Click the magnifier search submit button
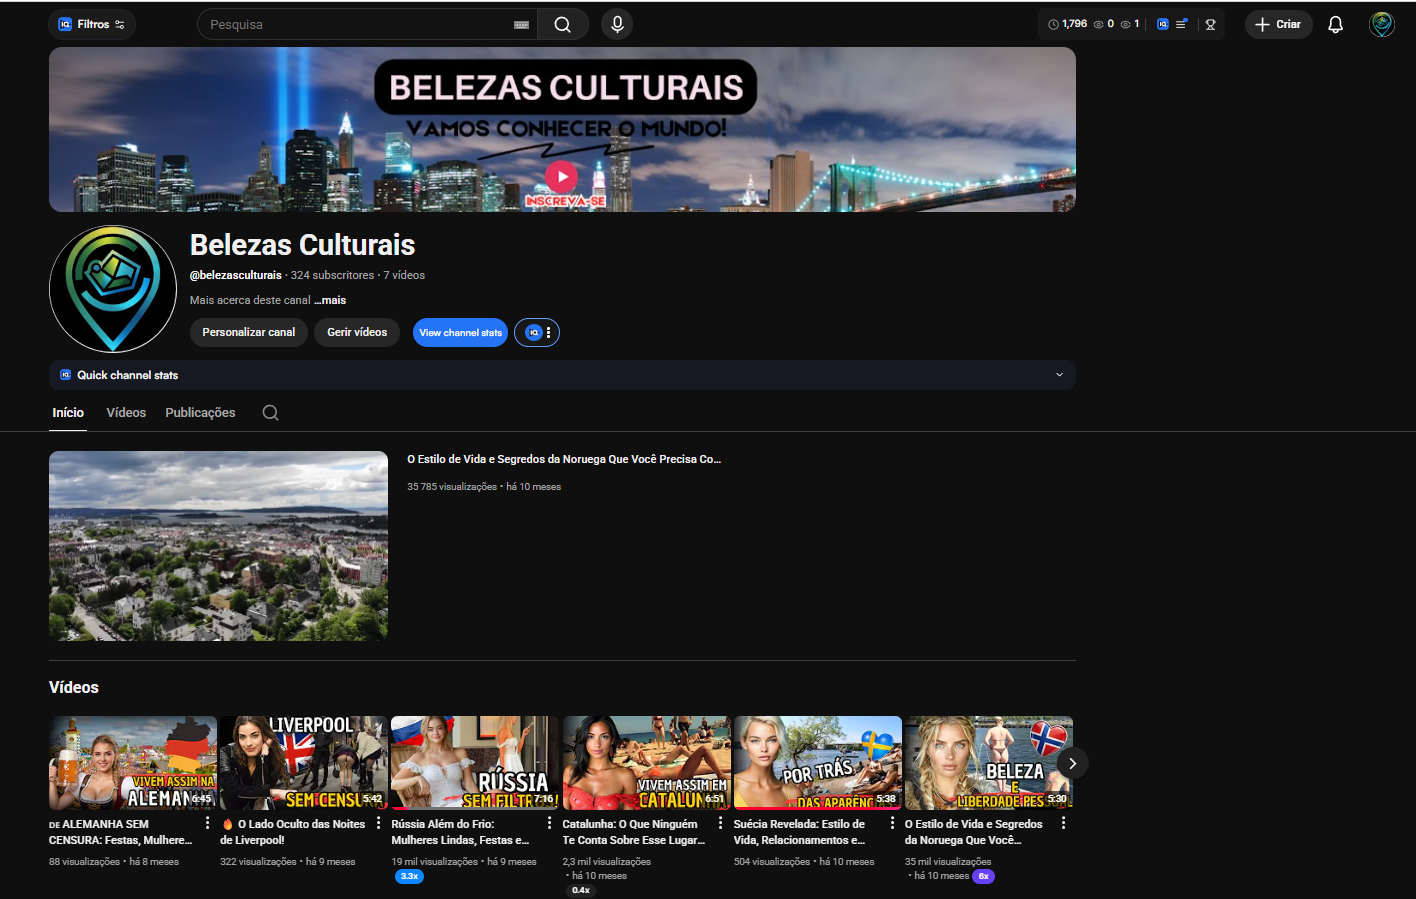The height and width of the screenshot is (899, 1416). tap(563, 24)
